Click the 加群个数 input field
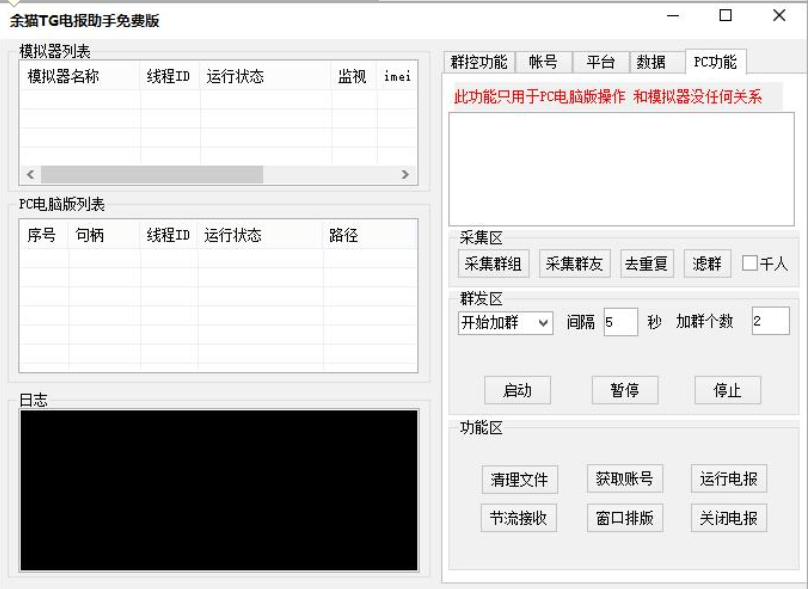 [769, 322]
